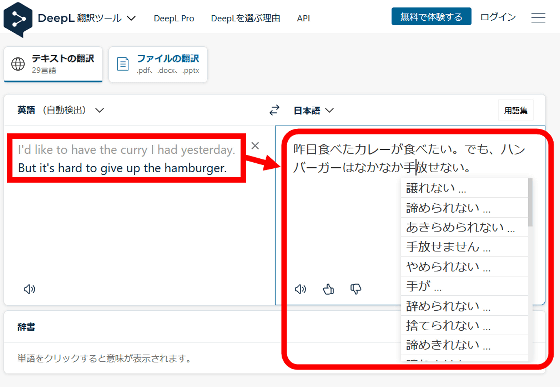Click the 無料で体験する button
Image resolution: width=560 pixels, height=387 pixels.
pos(431,17)
